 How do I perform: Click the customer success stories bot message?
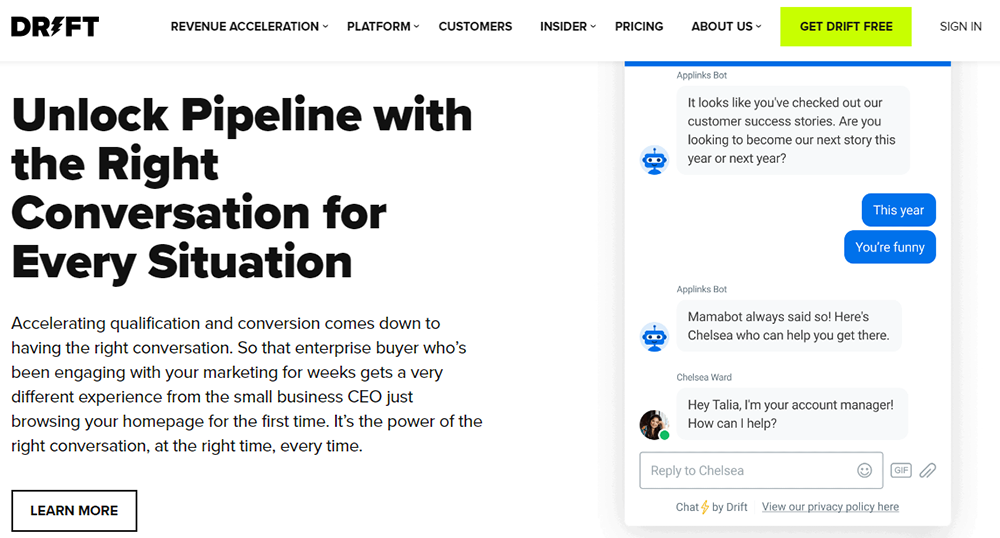tap(793, 130)
